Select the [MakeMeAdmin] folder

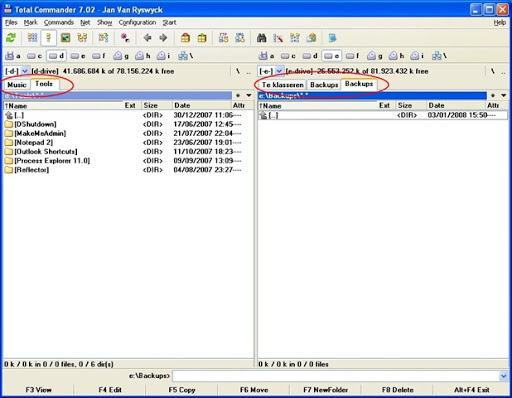pos(35,133)
